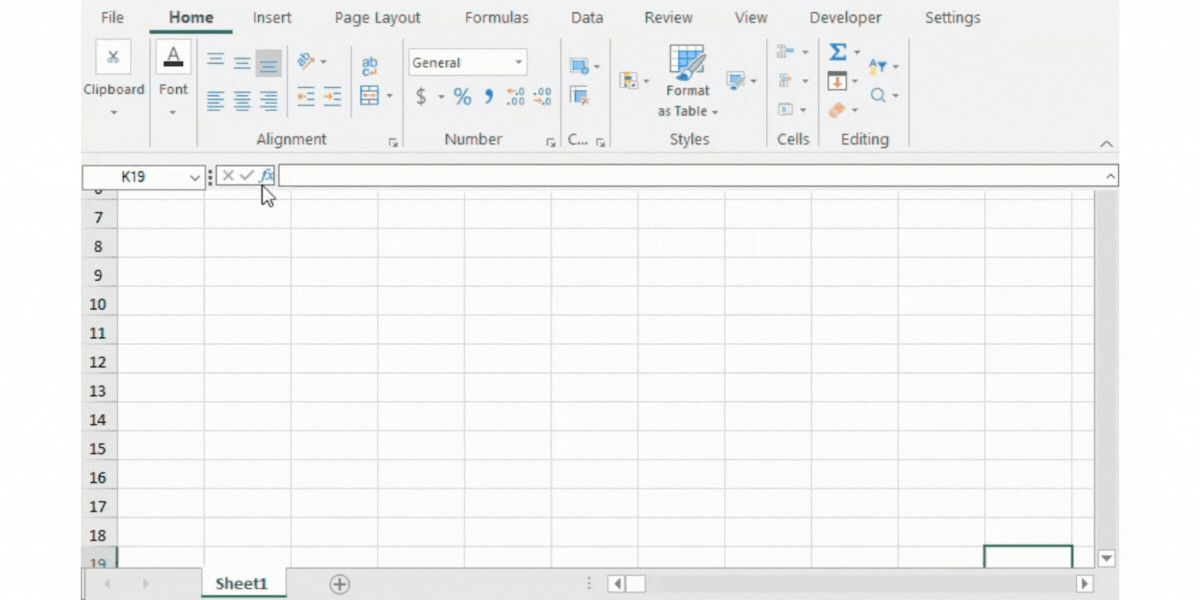The width and height of the screenshot is (1200, 600).
Task: Click the Clear eraser icon
Action: [838, 110]
